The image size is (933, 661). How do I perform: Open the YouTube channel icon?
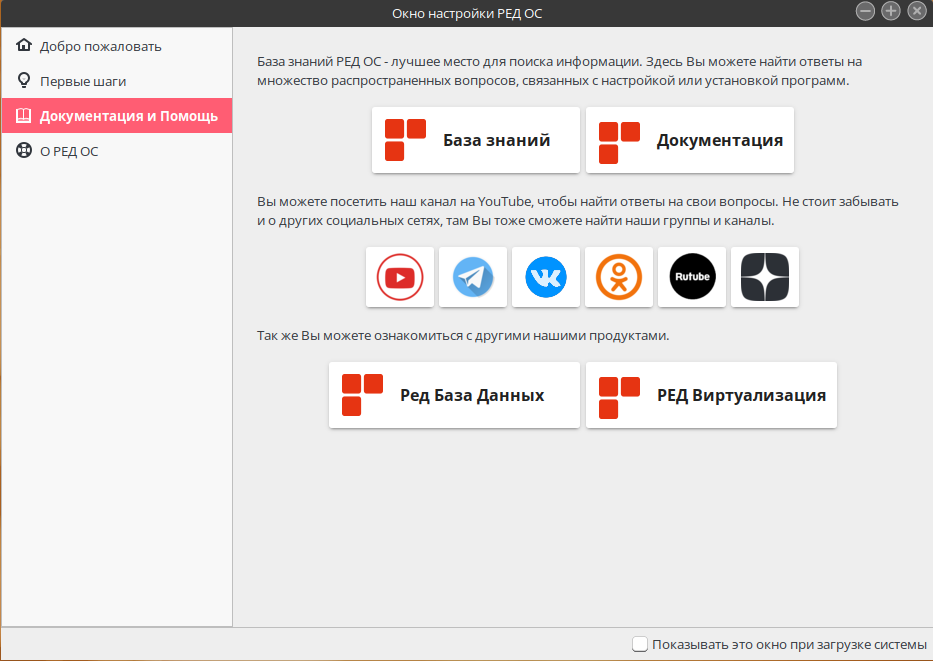[x=400, y=277]
